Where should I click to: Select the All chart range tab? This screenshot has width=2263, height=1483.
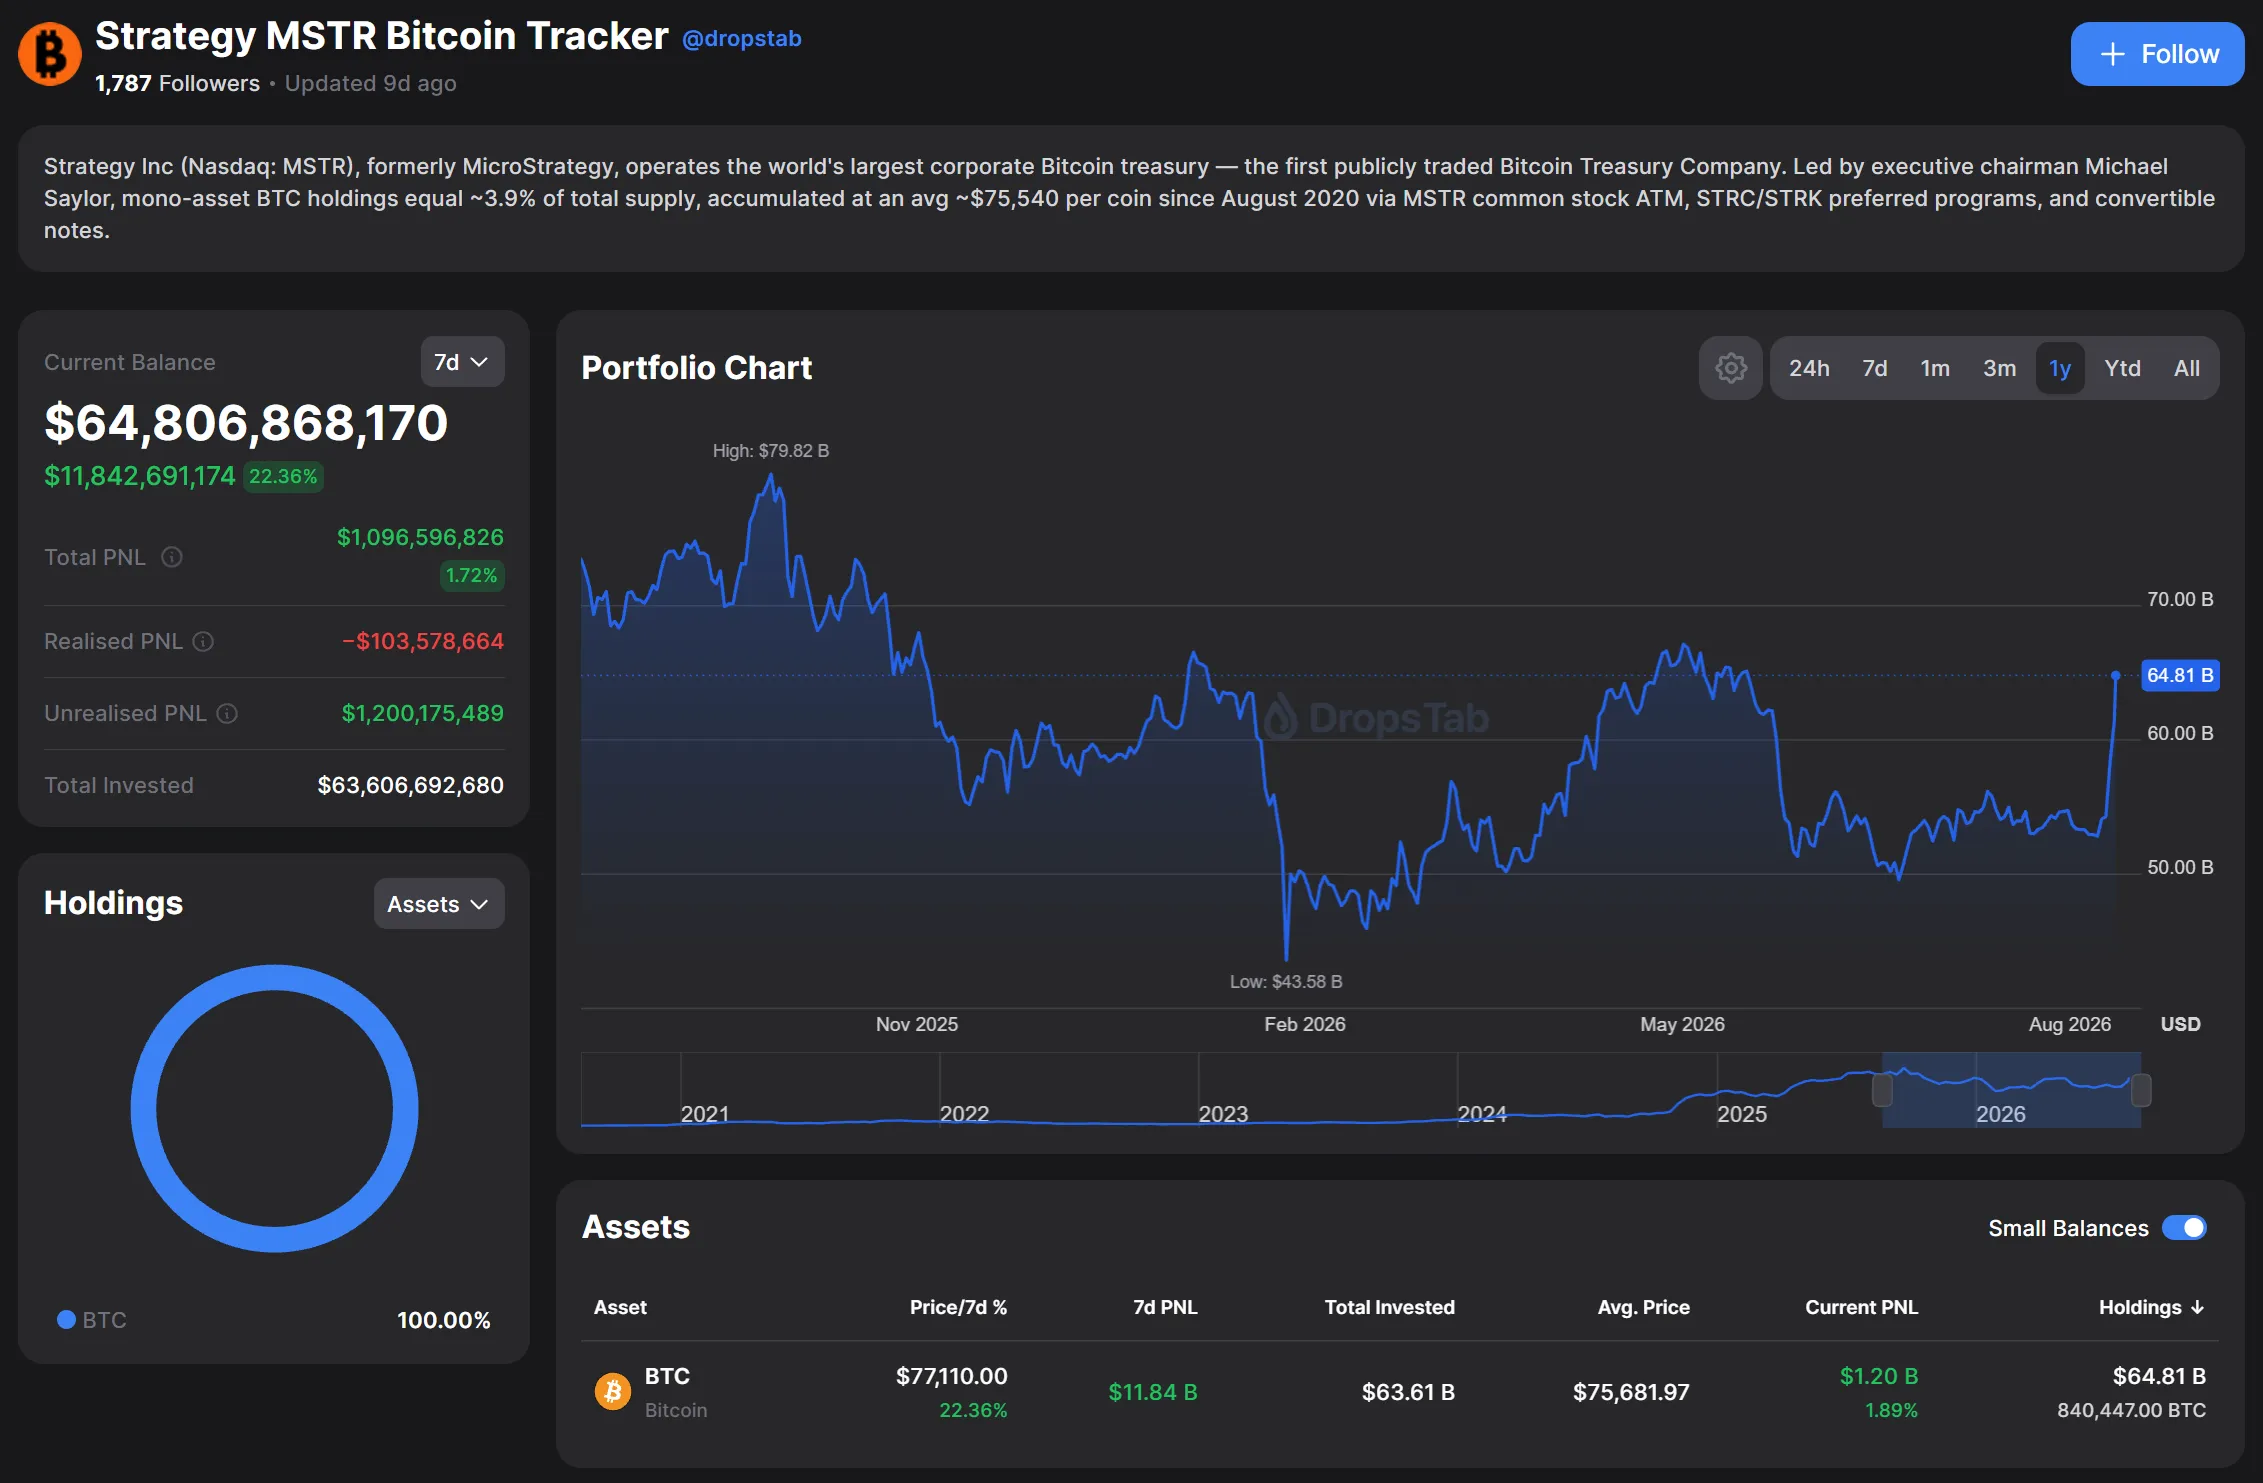click(x=2186, y=368)
